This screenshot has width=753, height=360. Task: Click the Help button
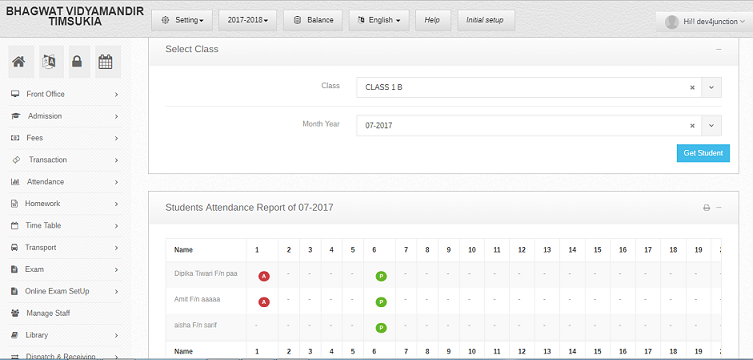433,20
